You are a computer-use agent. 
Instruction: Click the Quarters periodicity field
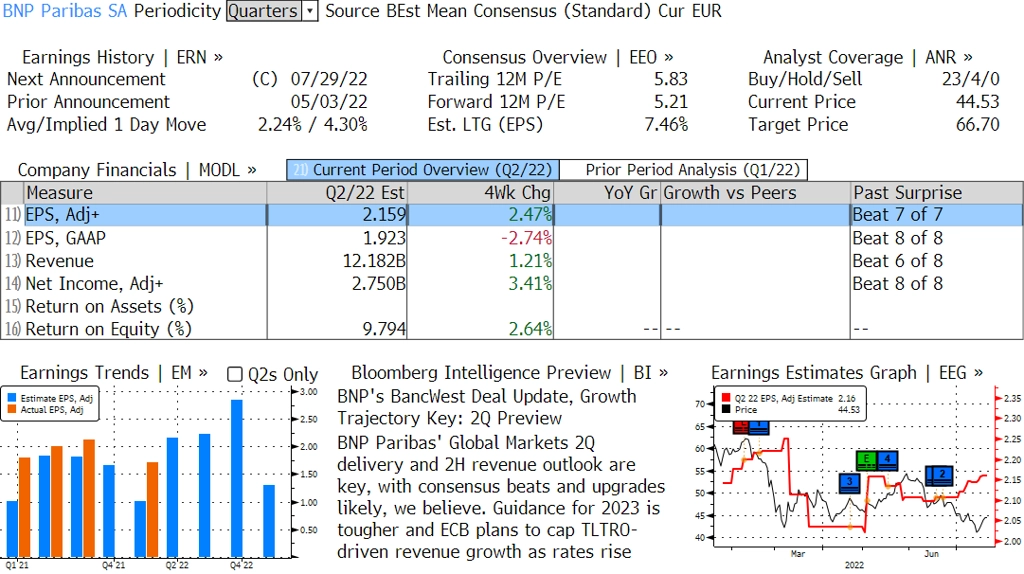click(264, 11)
